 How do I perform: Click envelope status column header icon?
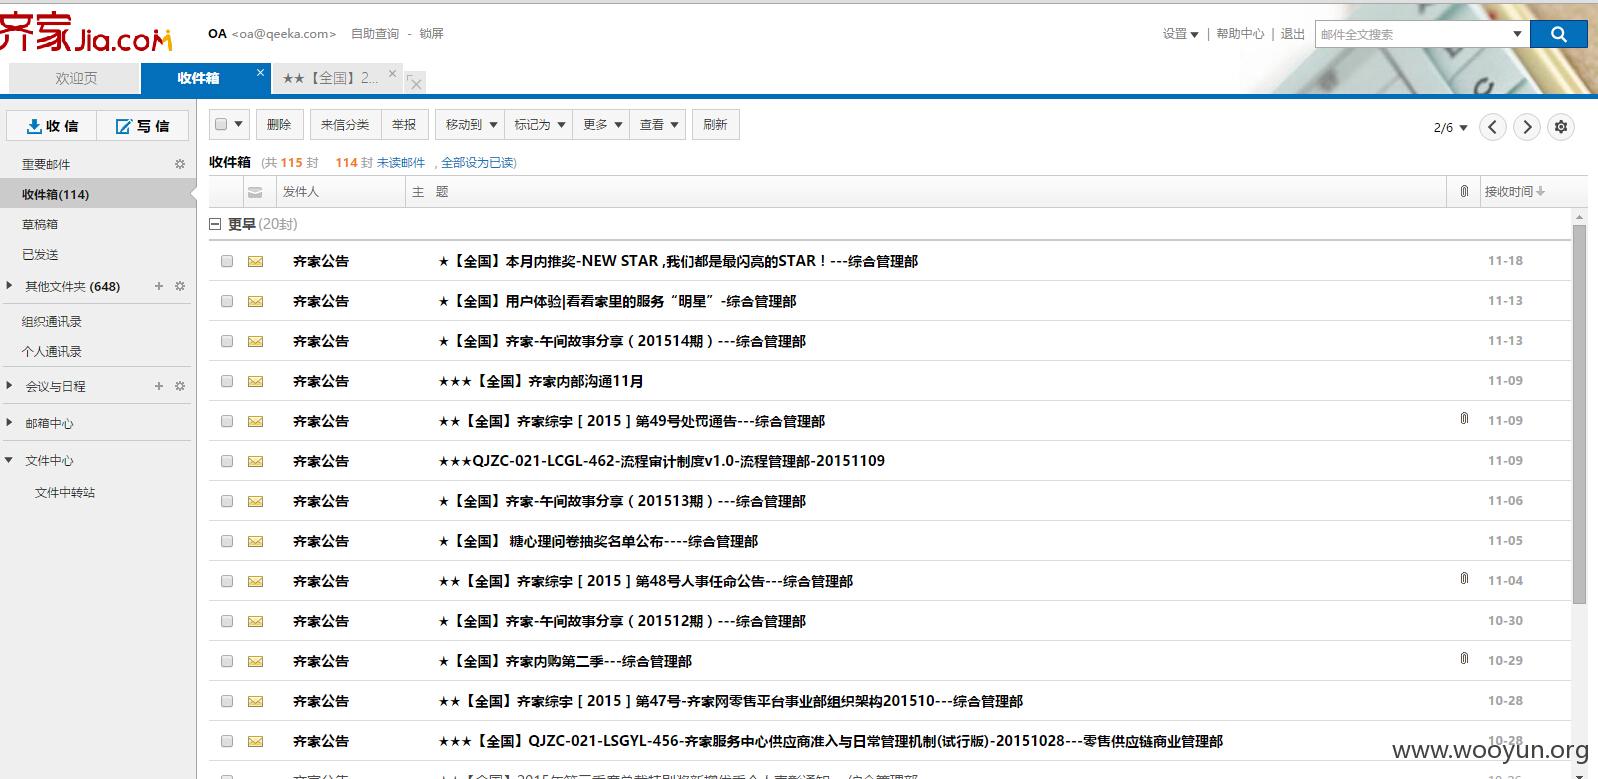pos(255,192)
